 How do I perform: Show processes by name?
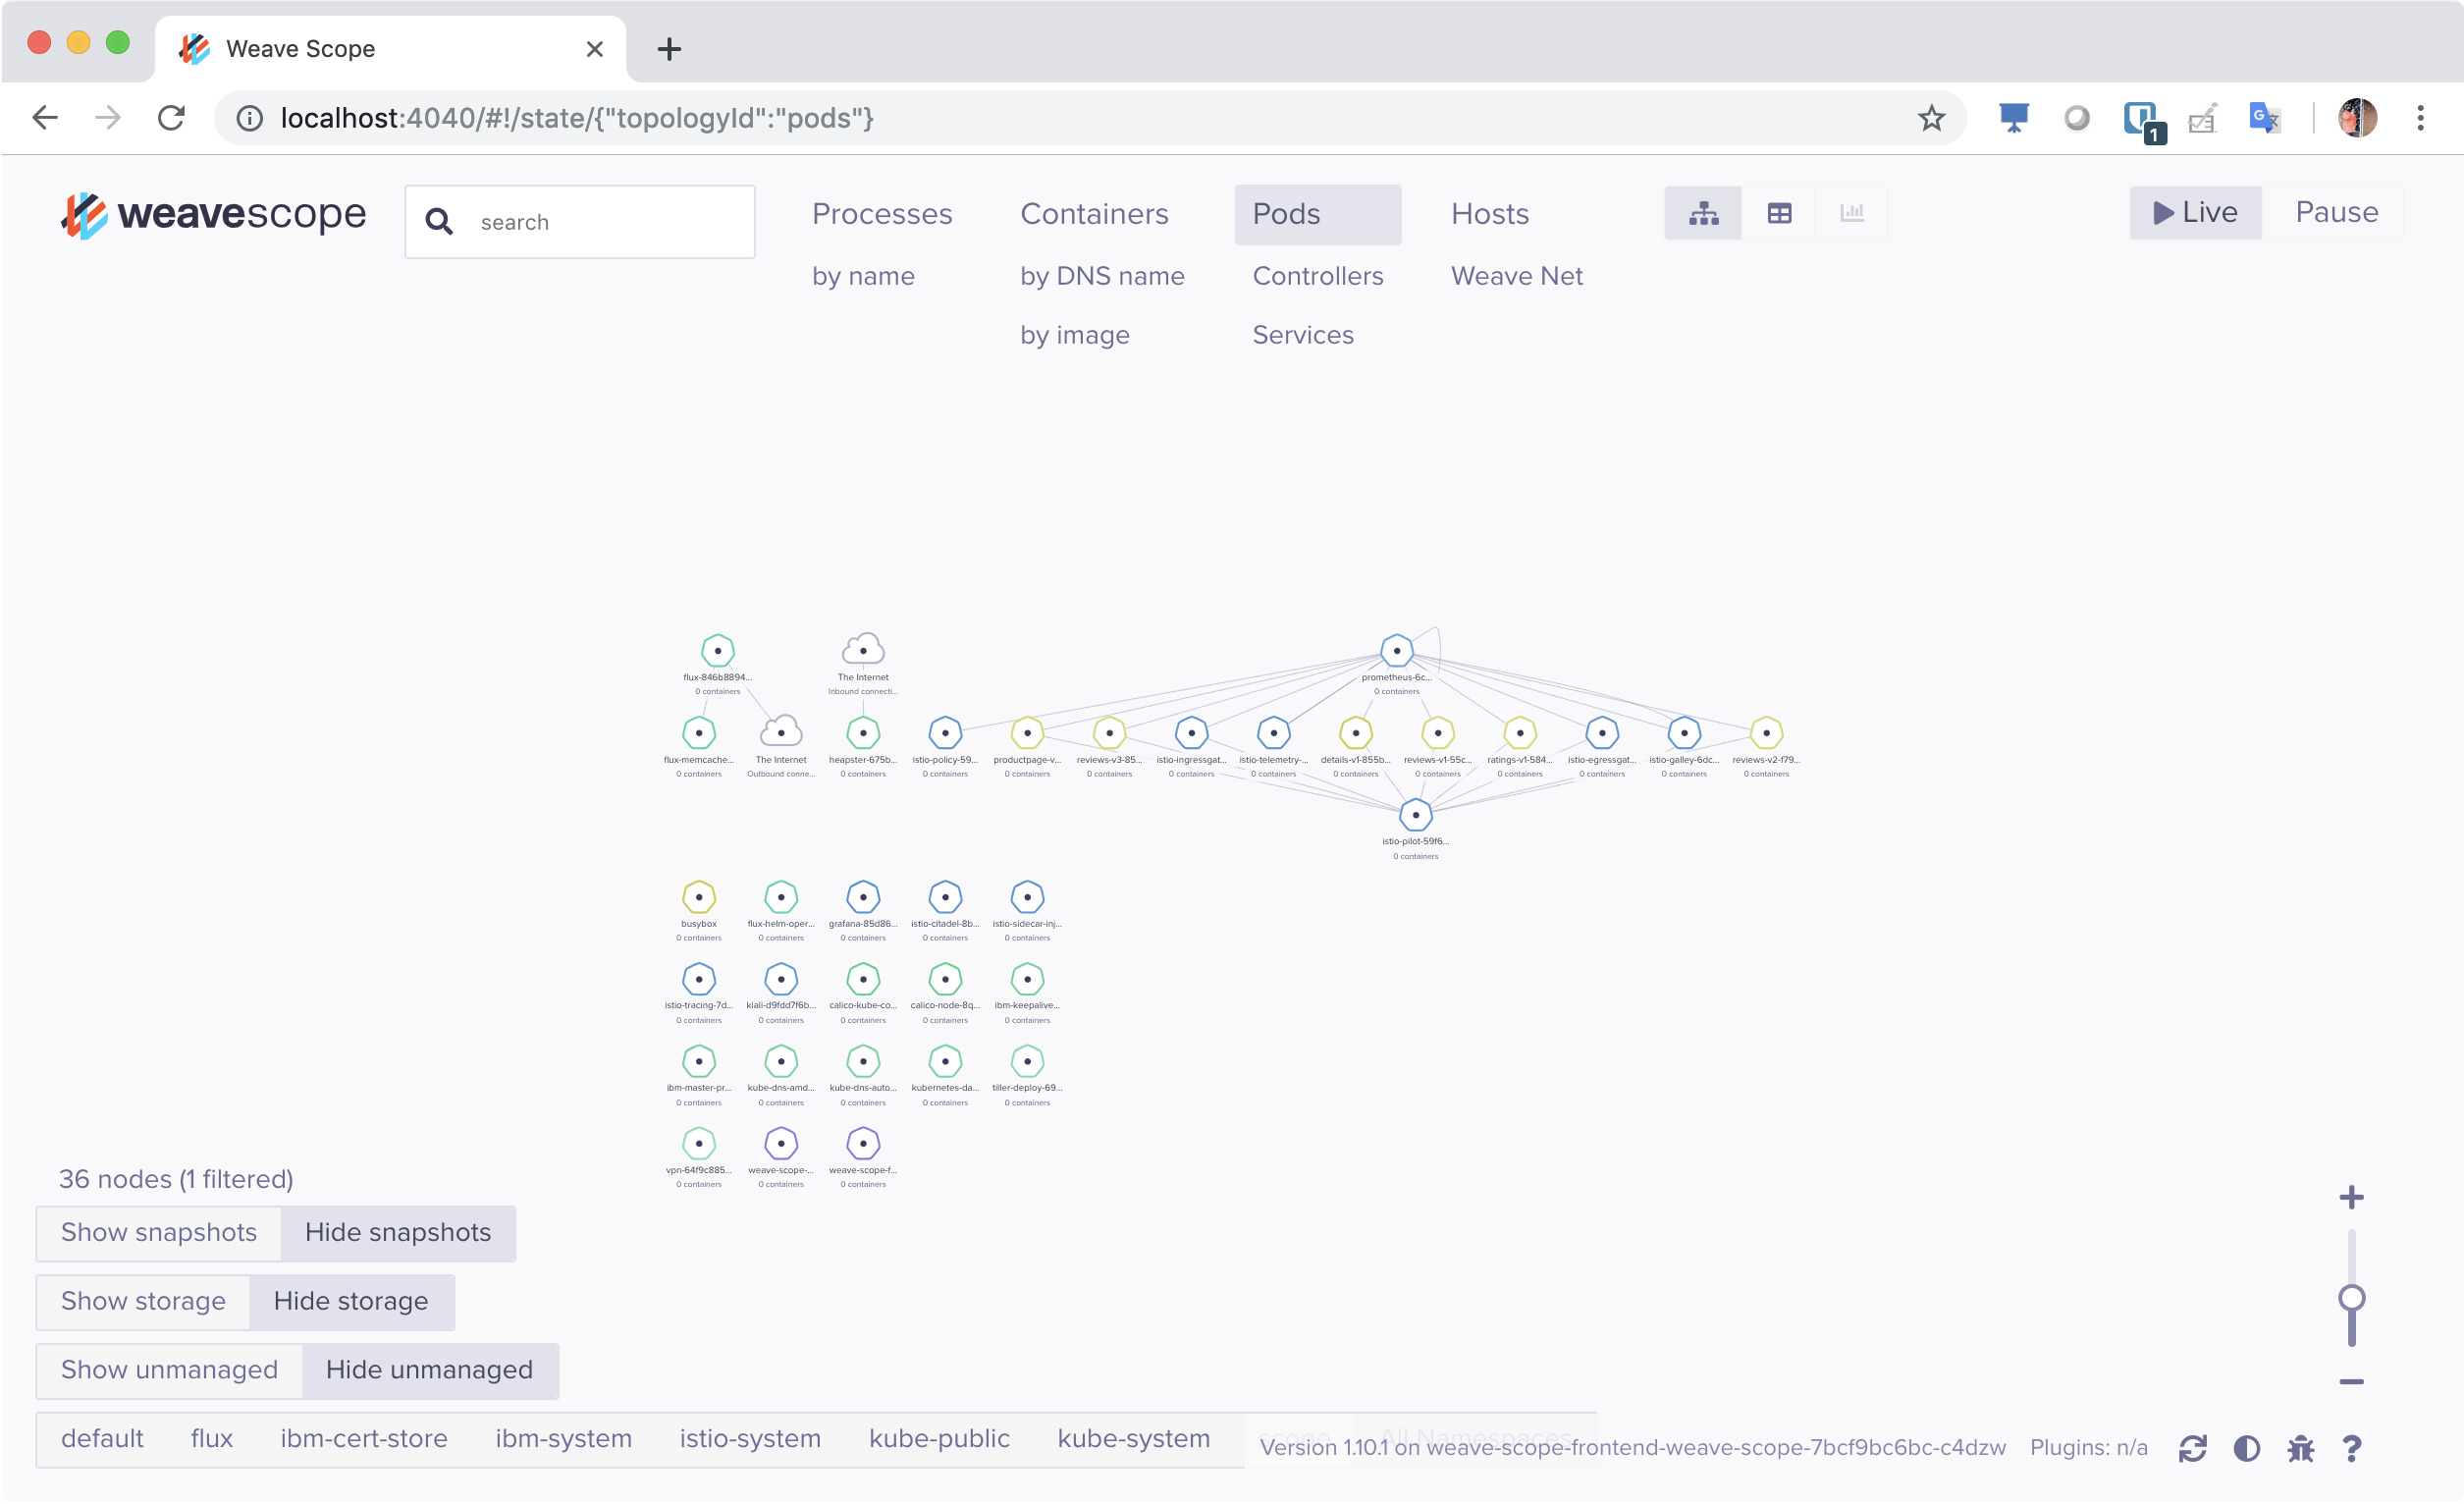click(863, 276)
